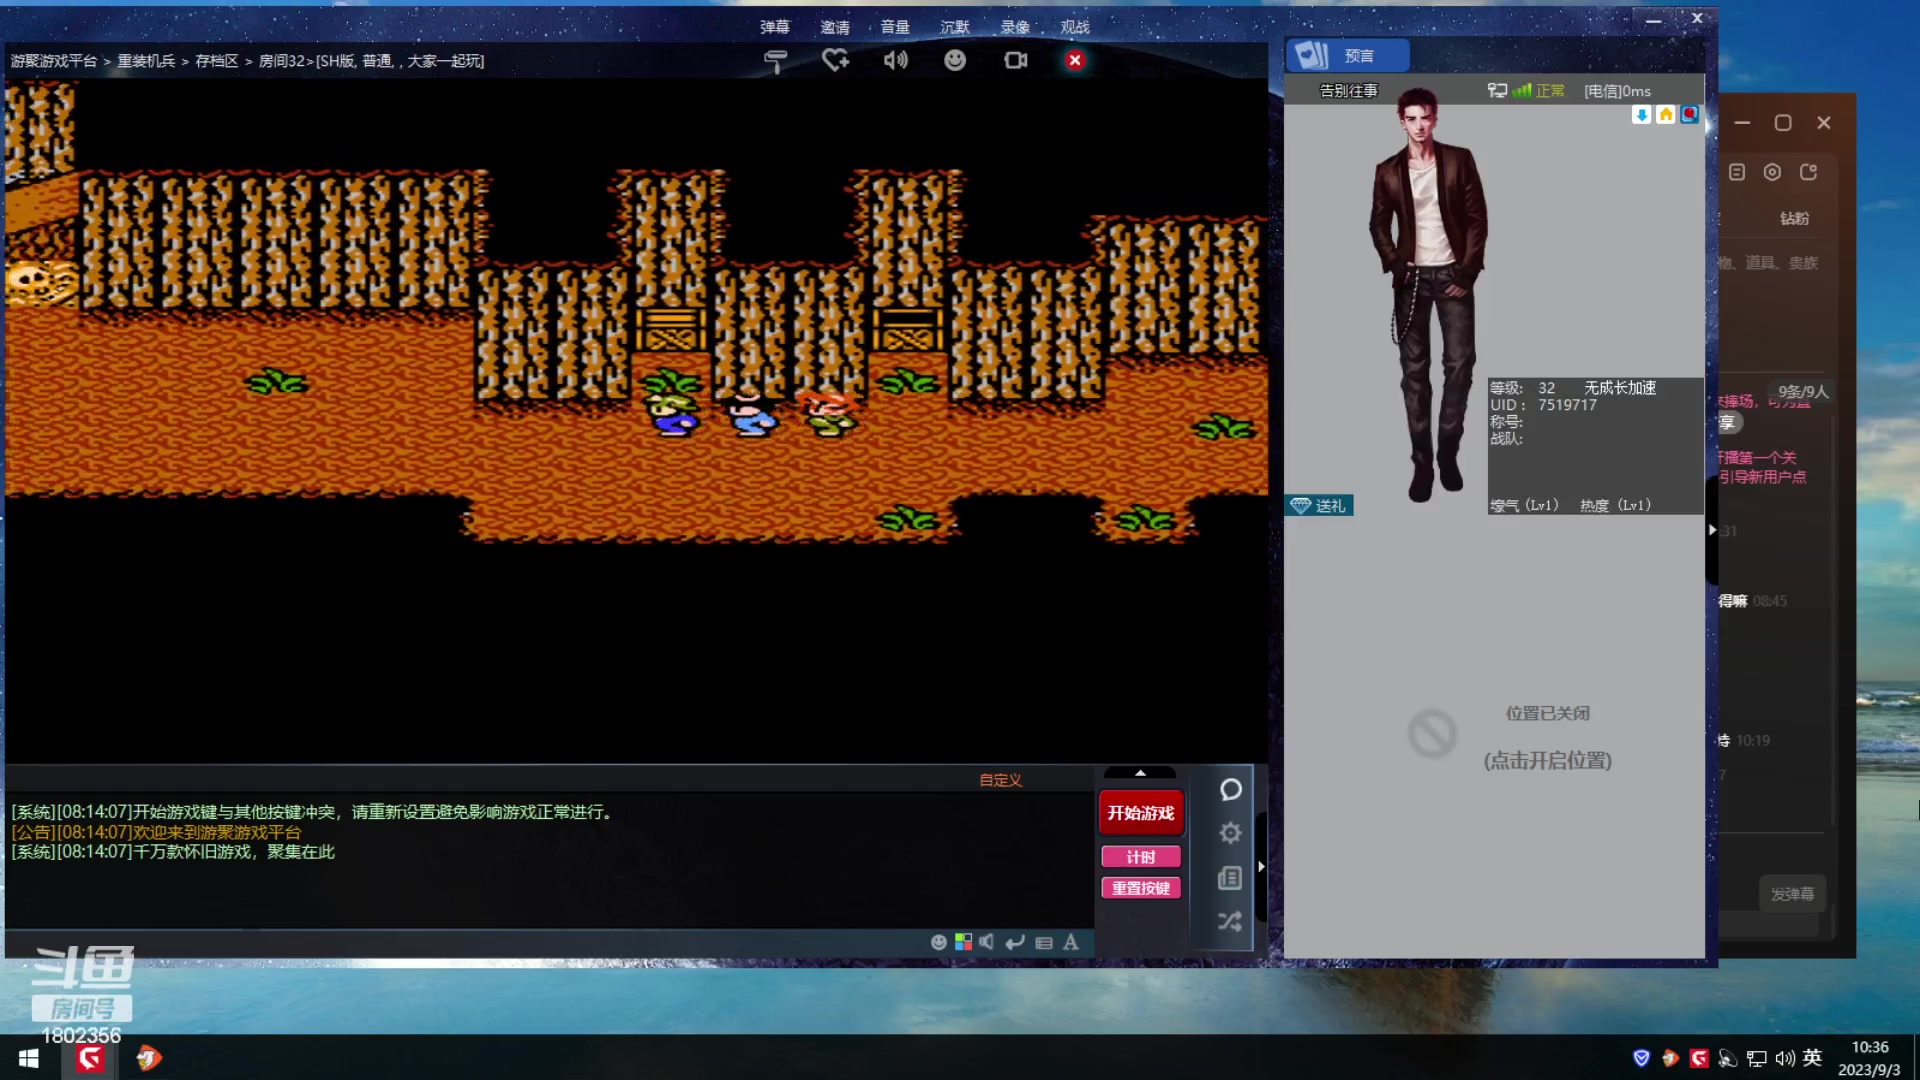Select the 沉默 menu label
The width and height of the screenshot is (1920, 1080).
(x=955, y=28)
